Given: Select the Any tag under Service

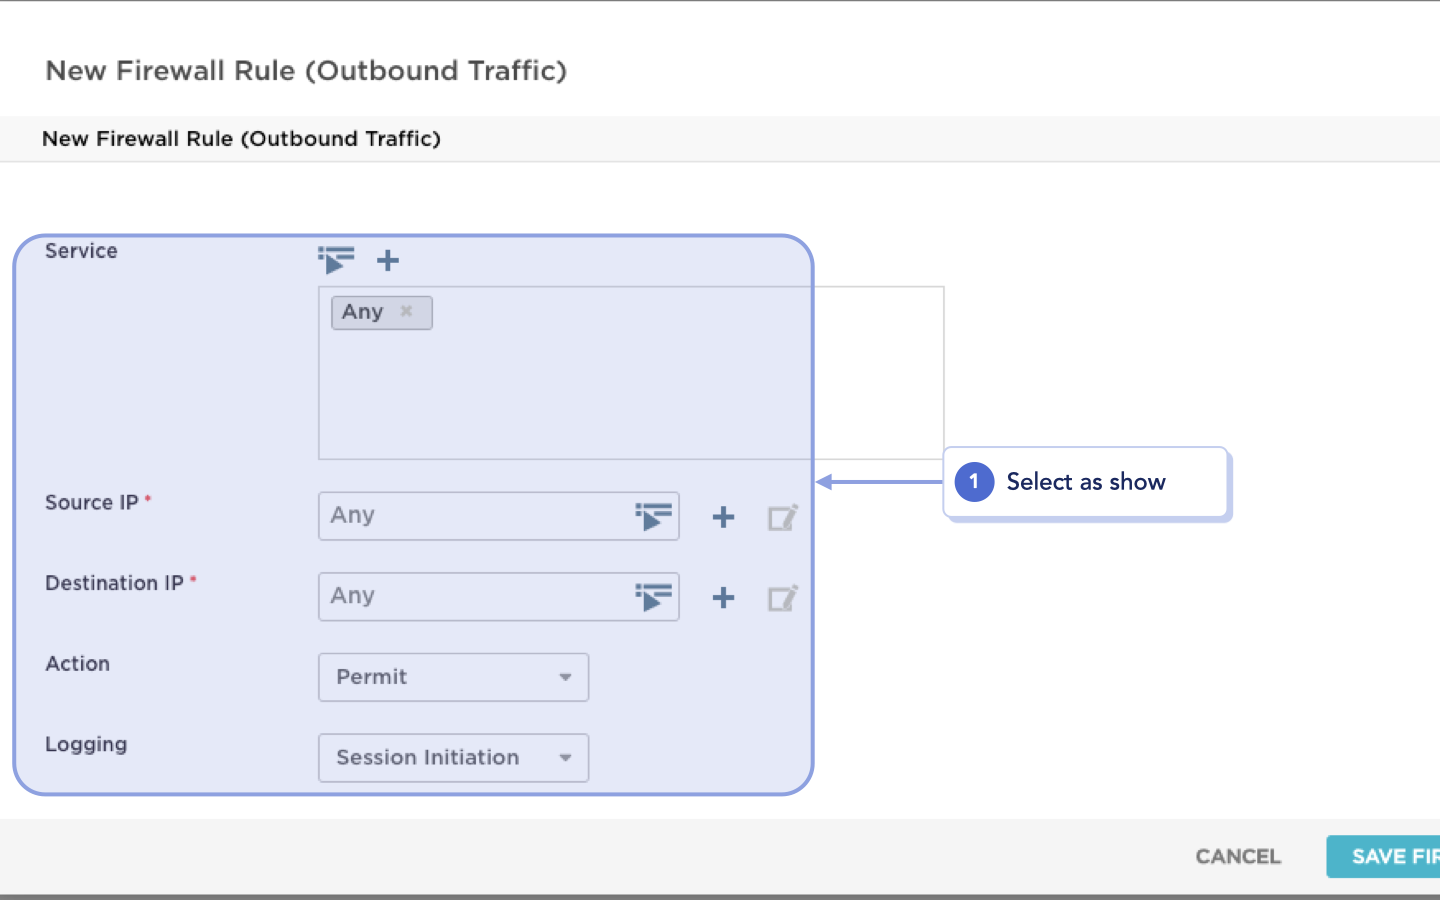Looking at the screenshot, I should (364, 311).
